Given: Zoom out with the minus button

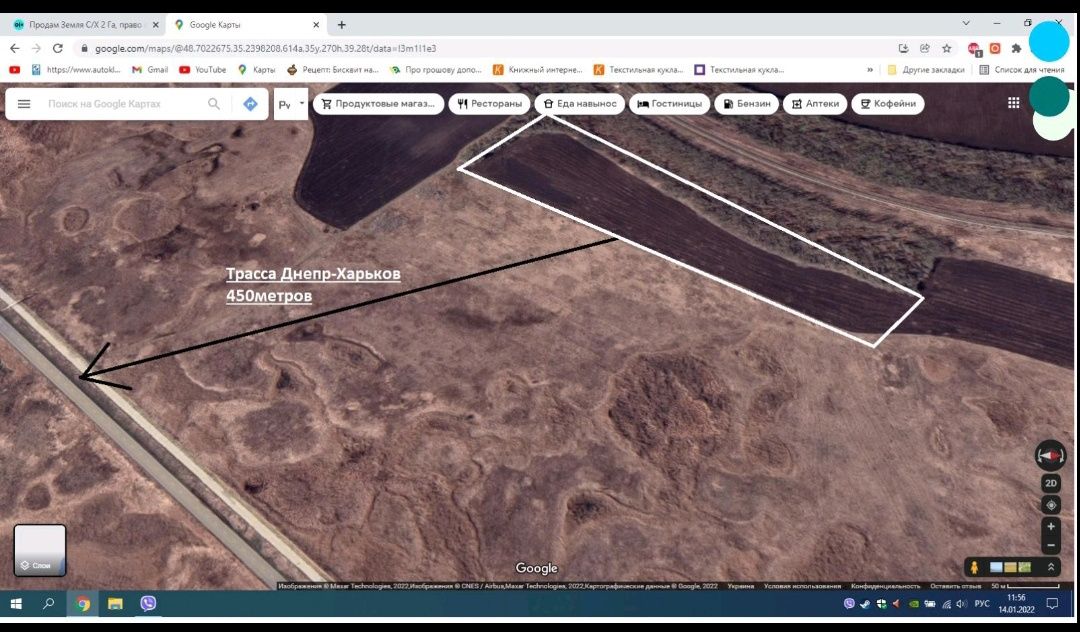Looking at the screenshot, I should (x=1050, y=545).
